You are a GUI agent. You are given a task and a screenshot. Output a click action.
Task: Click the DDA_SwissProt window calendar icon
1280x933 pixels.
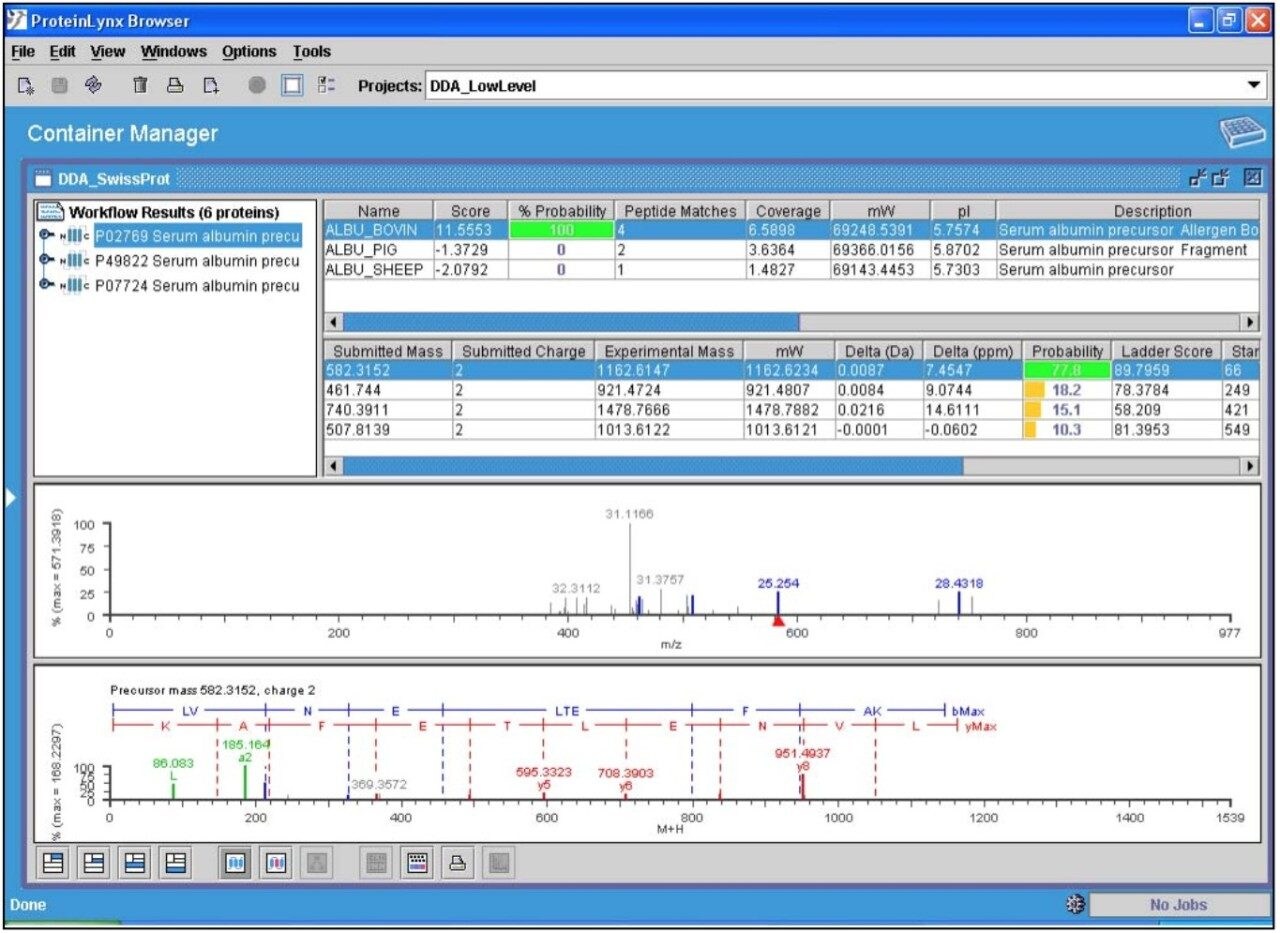coord(43,179)
